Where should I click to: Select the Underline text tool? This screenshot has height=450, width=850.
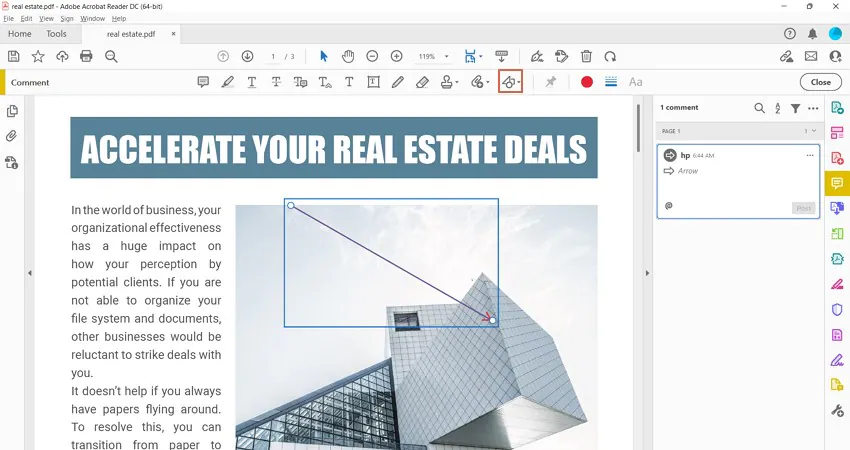(252, 82)
